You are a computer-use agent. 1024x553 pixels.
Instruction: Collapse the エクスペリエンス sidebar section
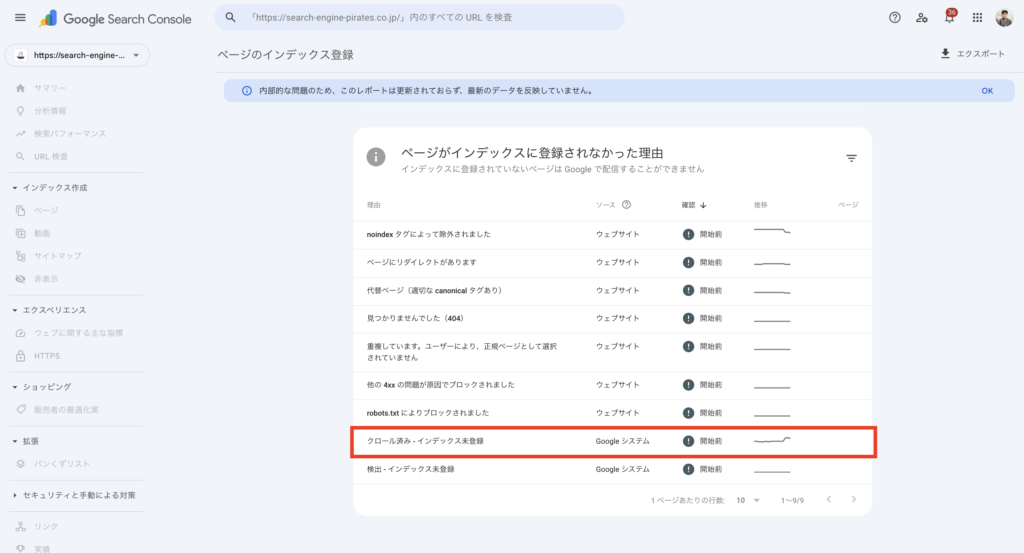coord(15,311)
